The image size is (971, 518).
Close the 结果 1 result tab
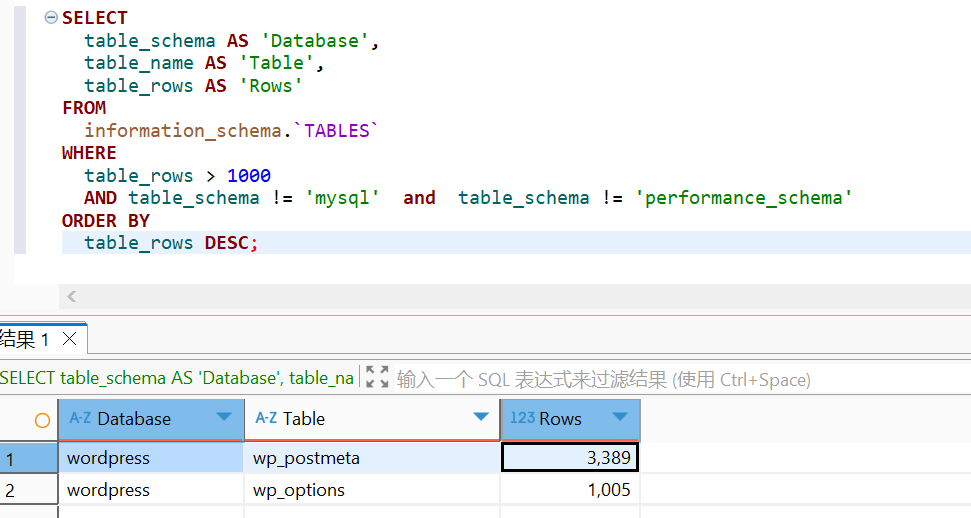(x=69, y=339)
